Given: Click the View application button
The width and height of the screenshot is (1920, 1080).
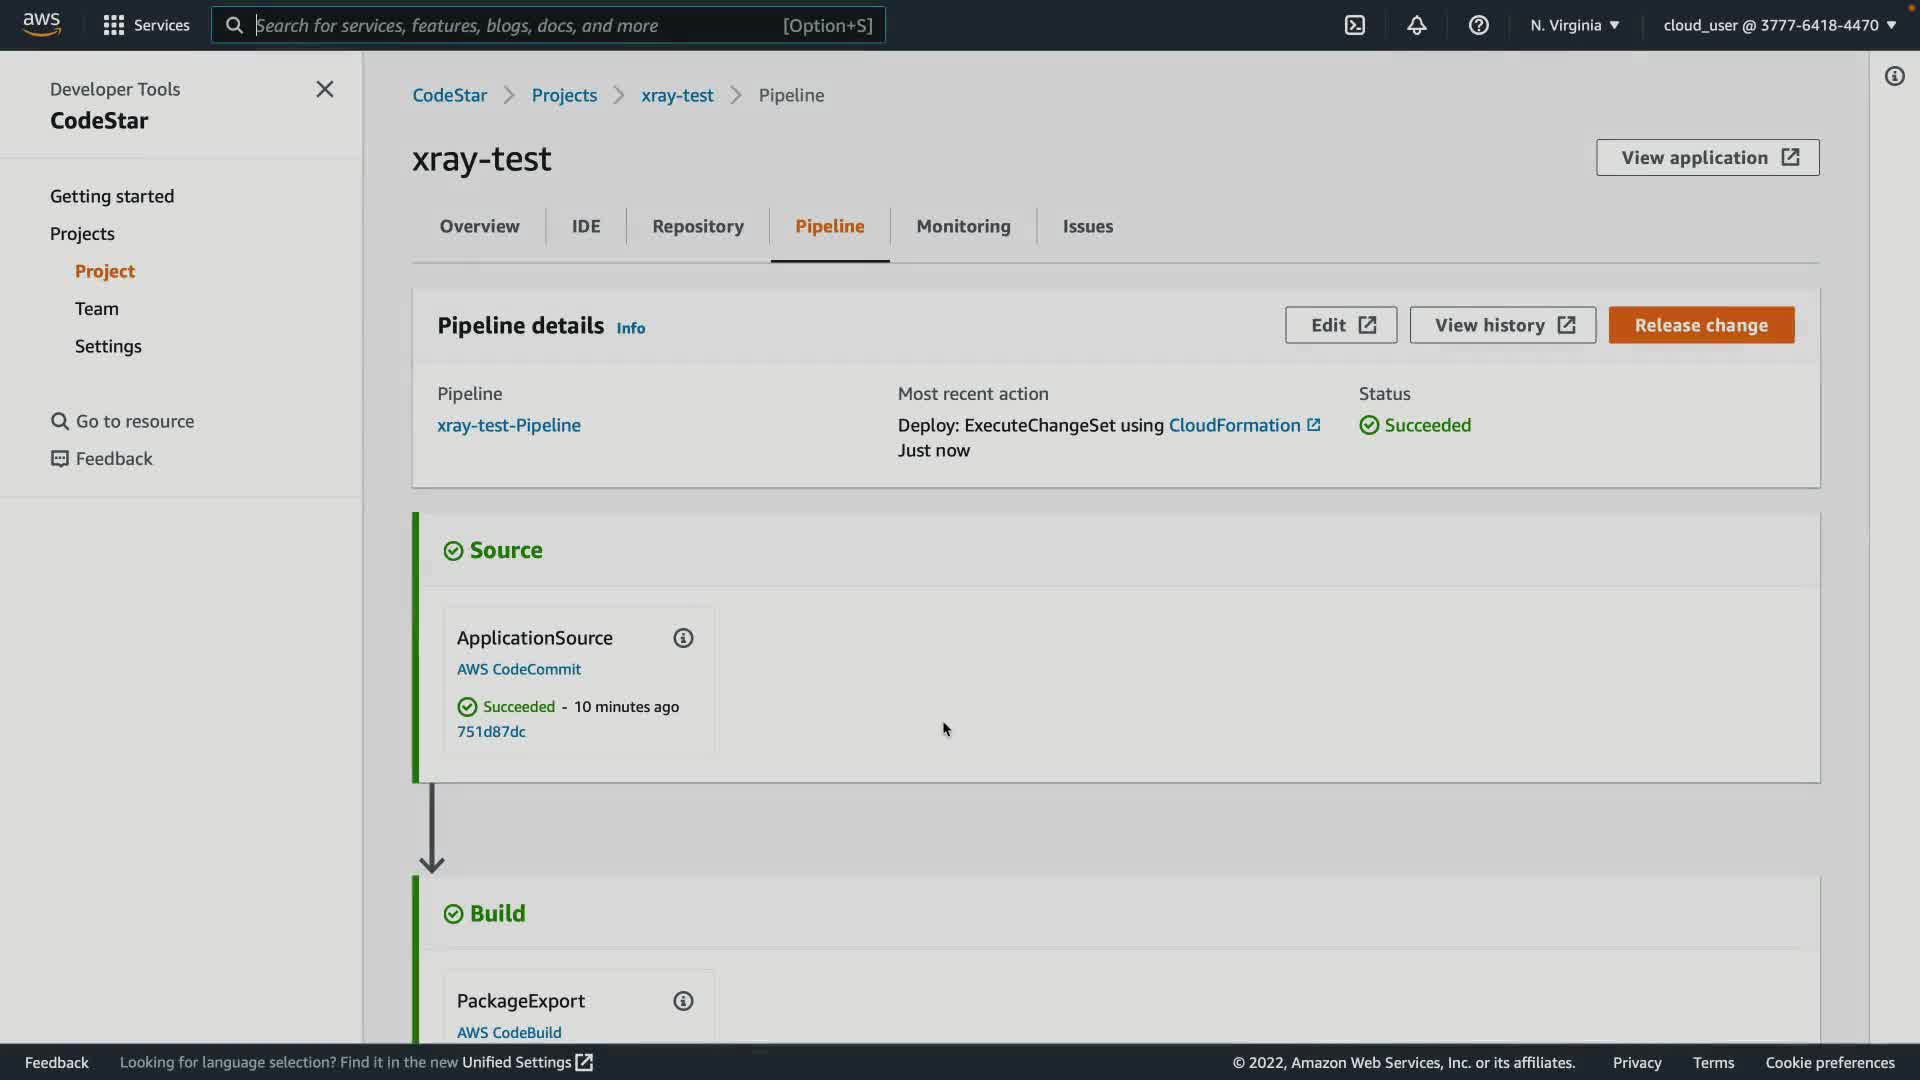Looking at the screenshot, I should [x=1707, y=157].
